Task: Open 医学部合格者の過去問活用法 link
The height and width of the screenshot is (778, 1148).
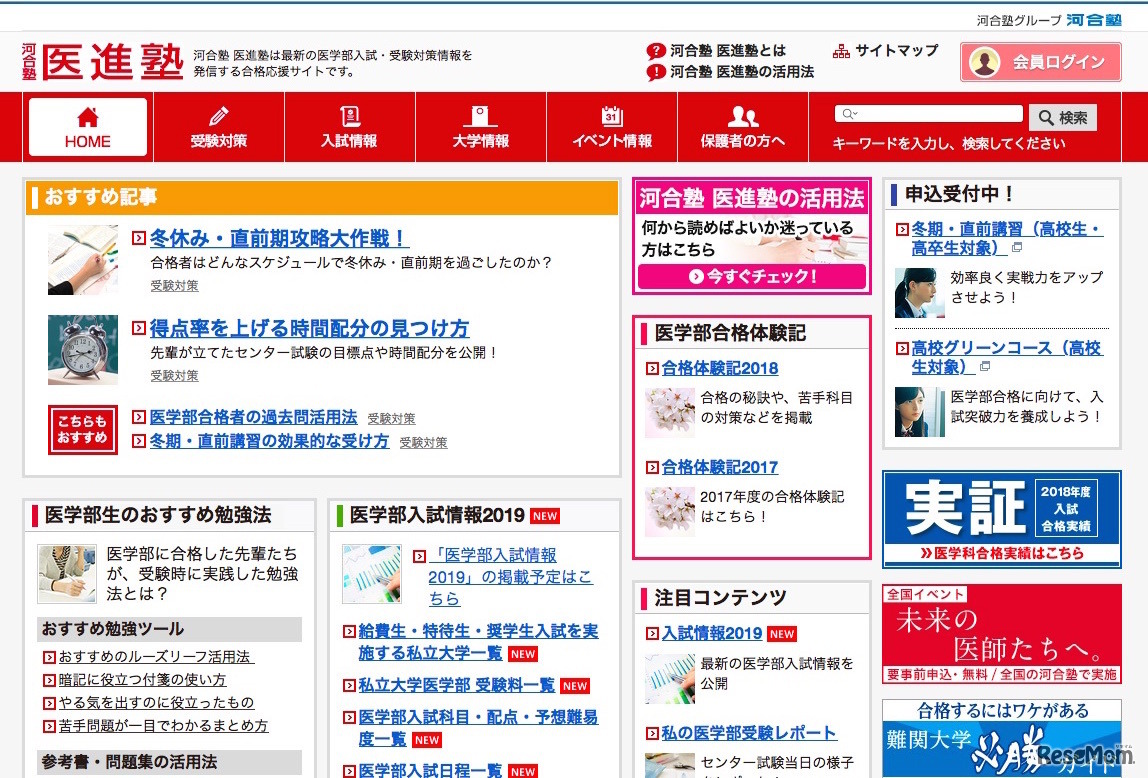Action: 253,417
